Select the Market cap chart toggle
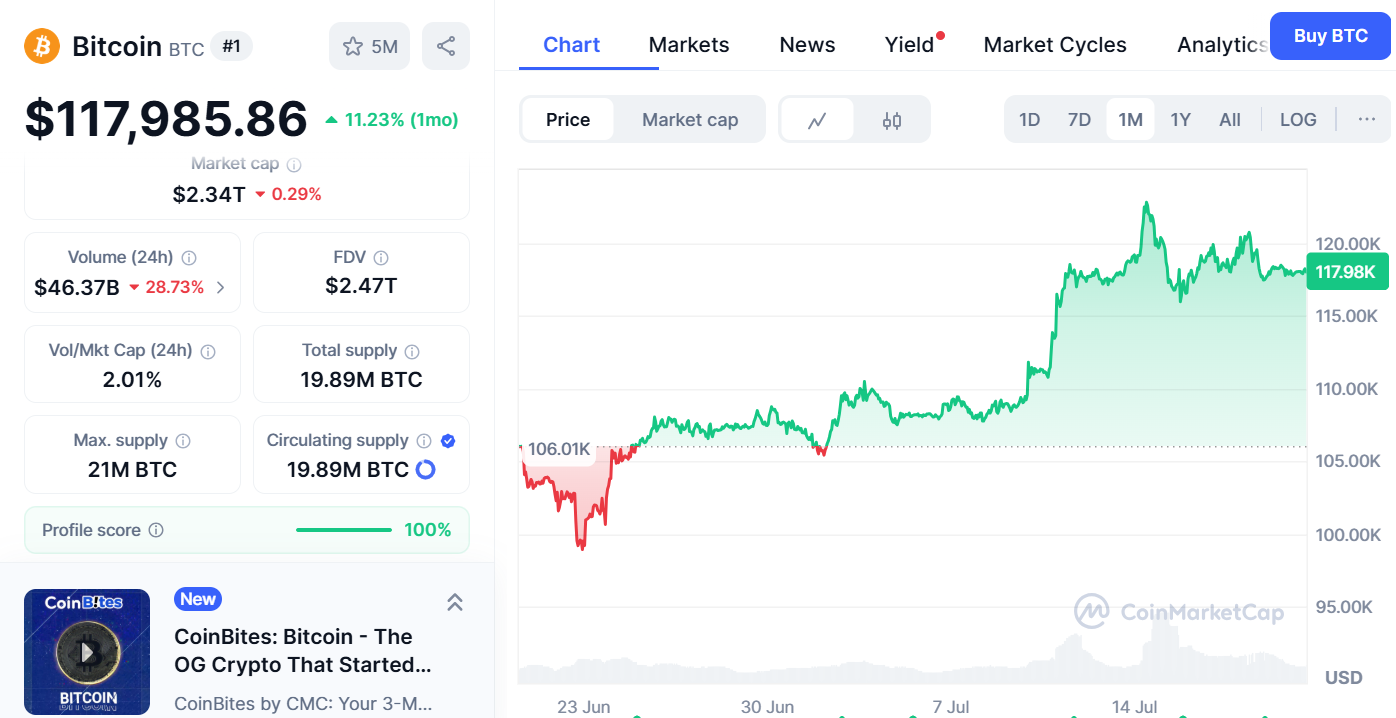 690,120
